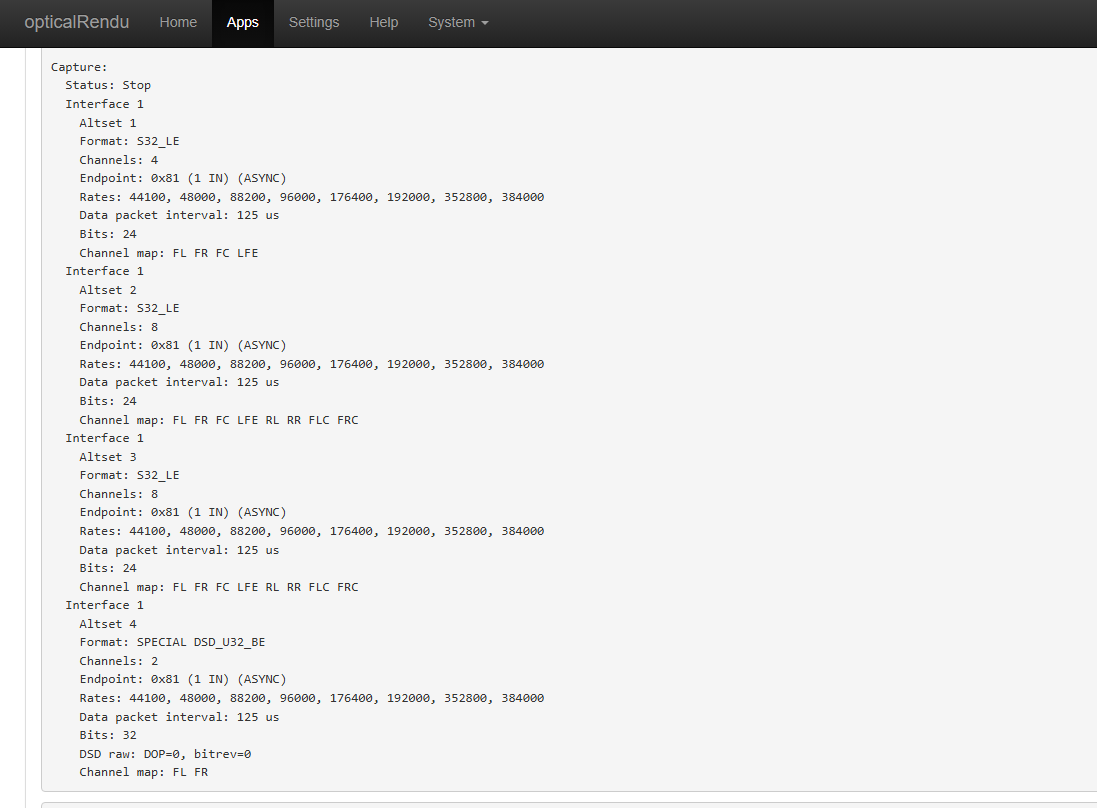Image resolution: width=1097 pixels, height=808 pixels.
Task: Click the opticalRendu brand link
Action: 76,22
